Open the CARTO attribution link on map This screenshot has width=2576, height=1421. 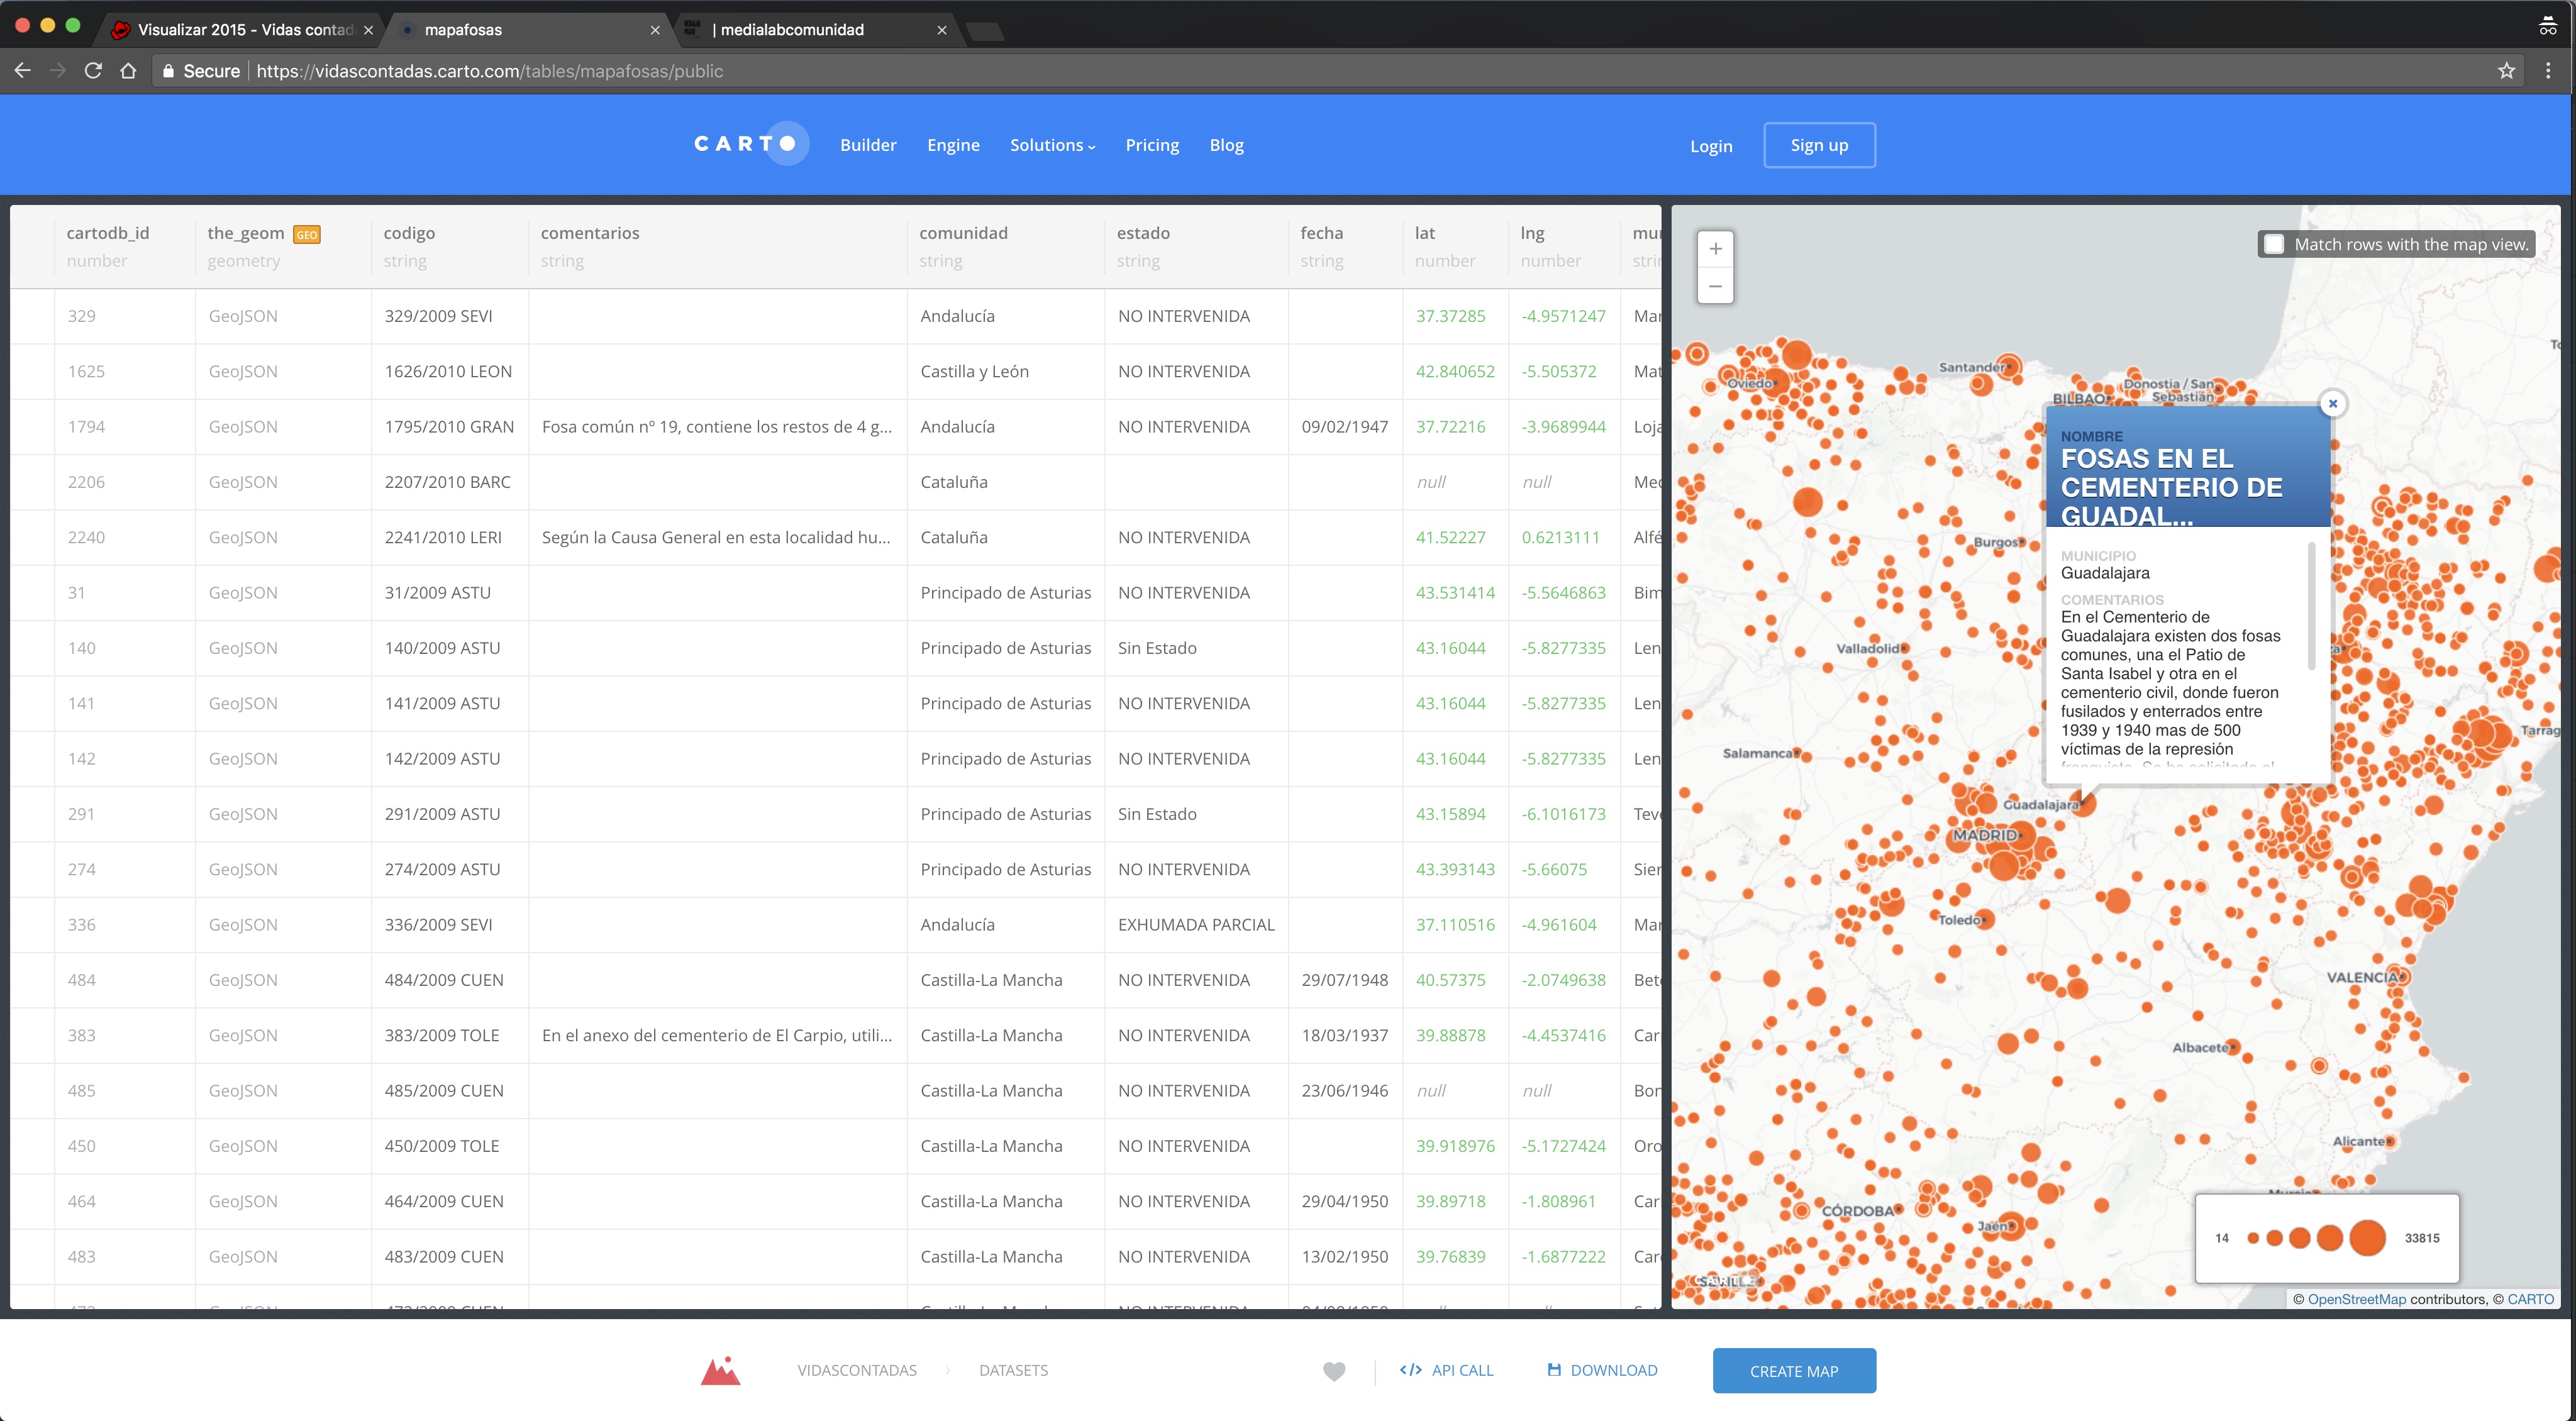click(2530, 1299)
